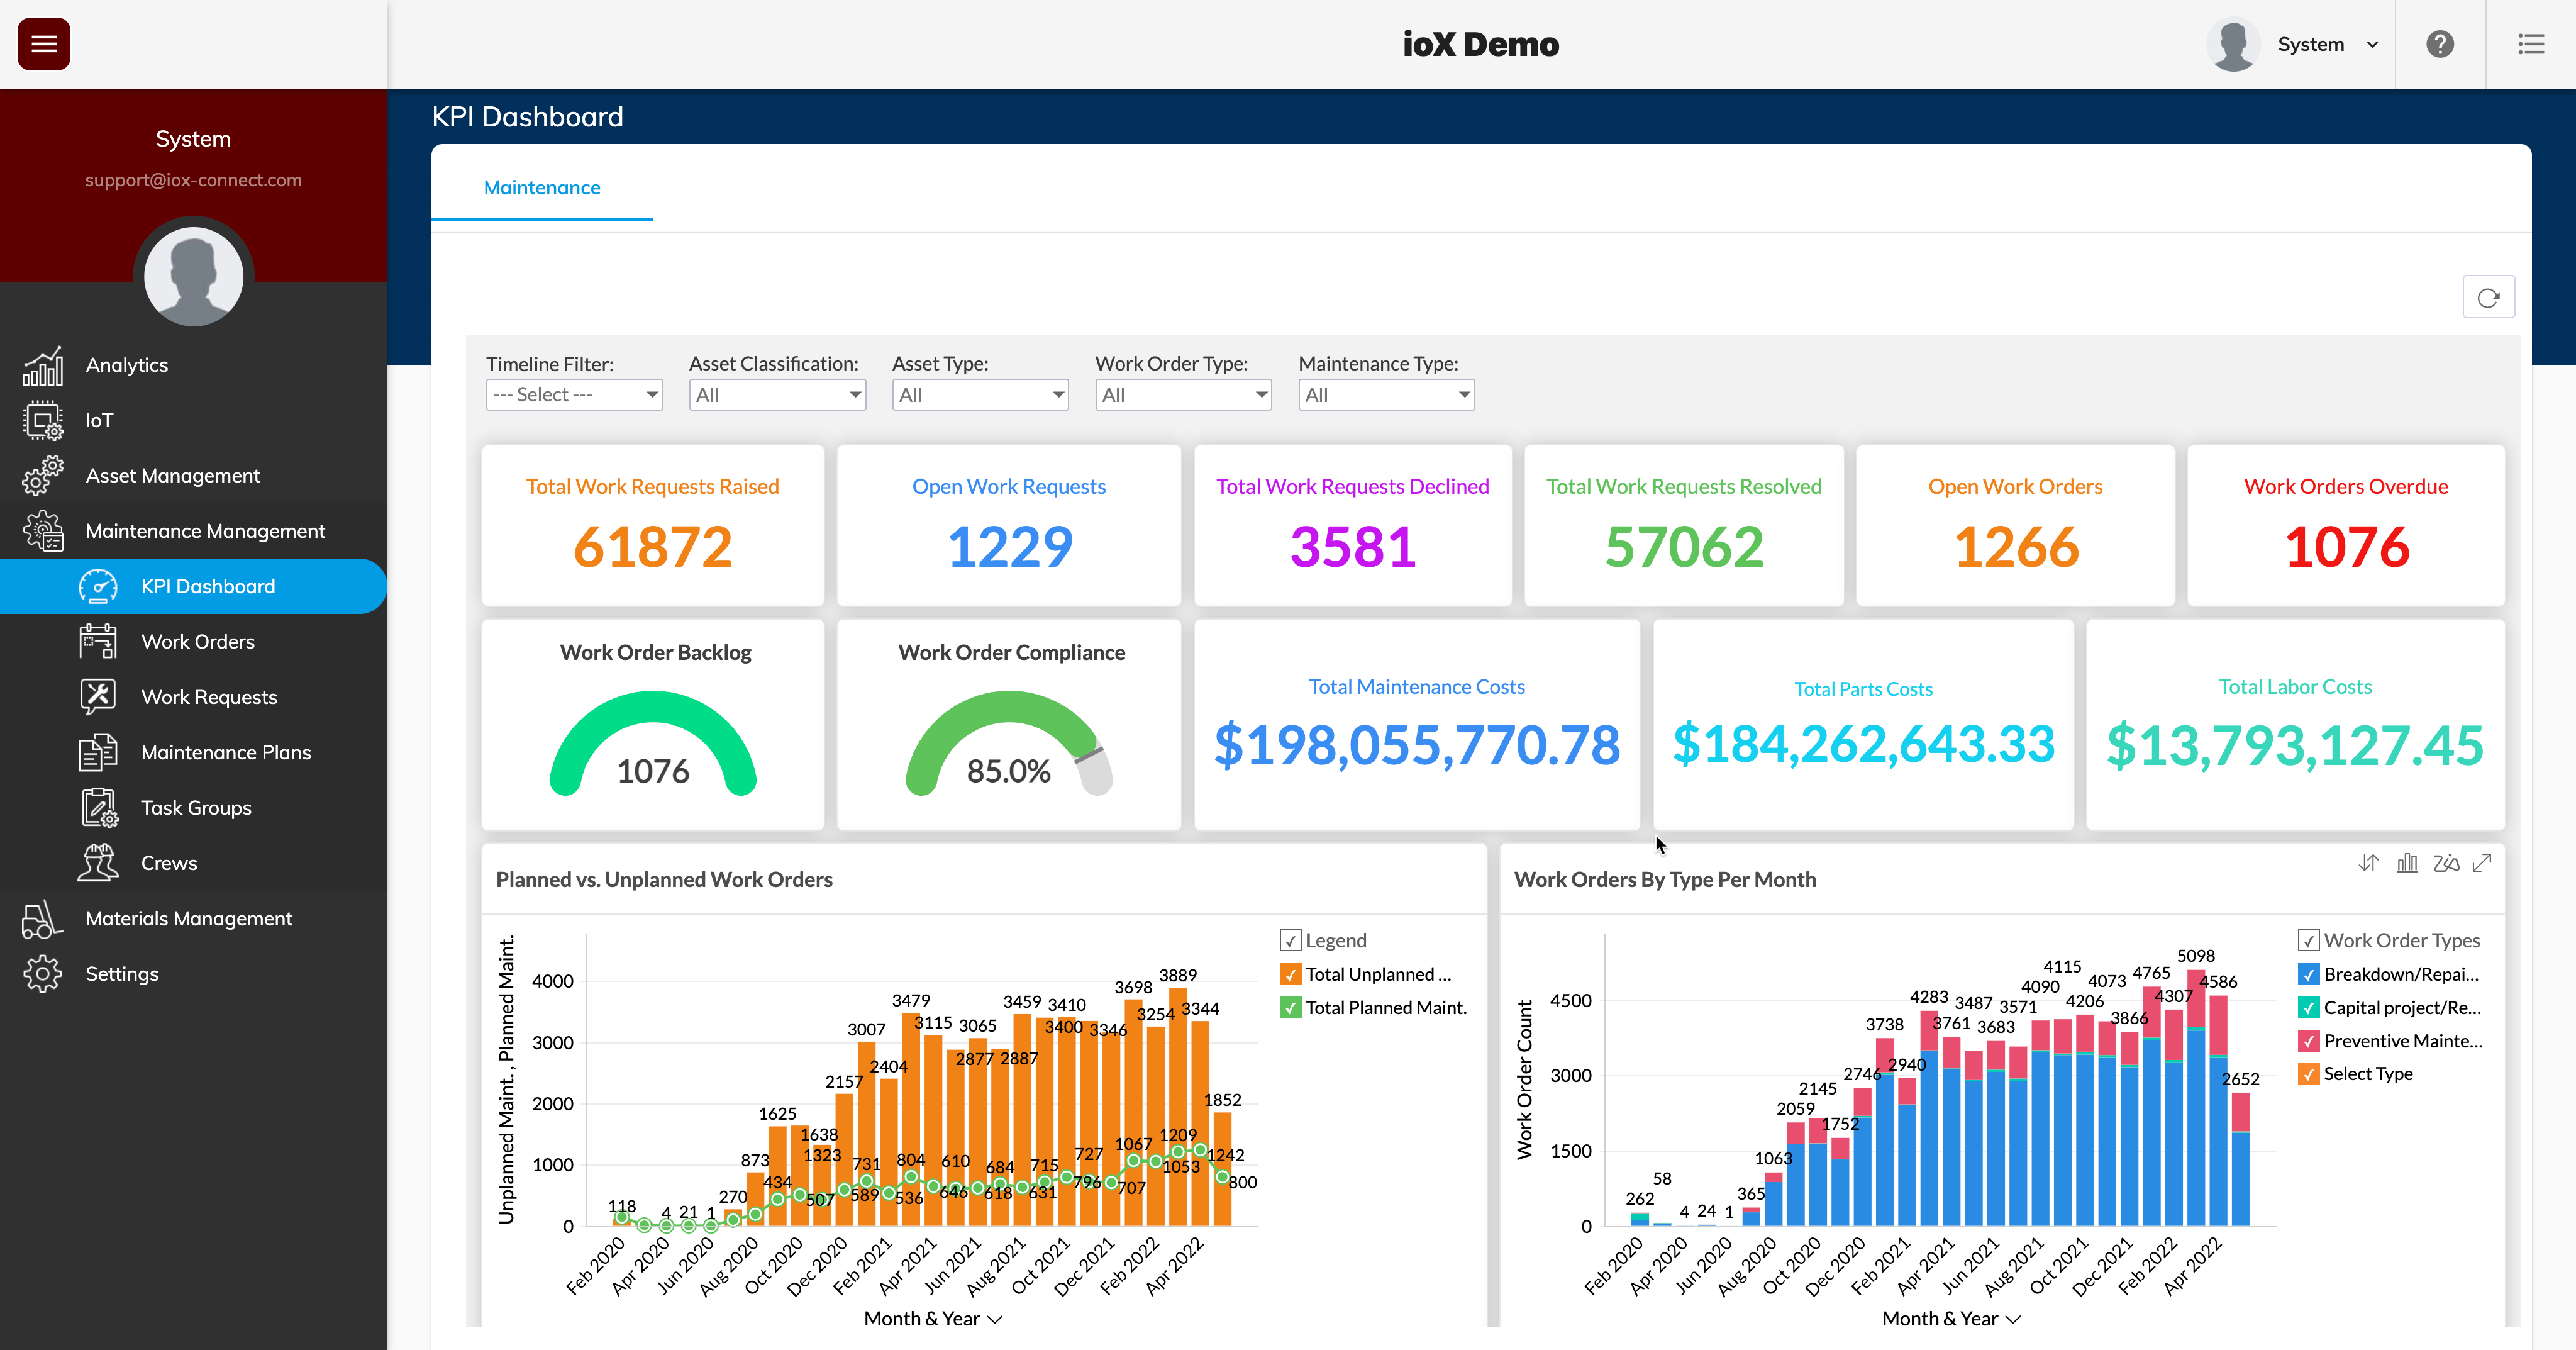Expand the Timeline Filter dropdown
Image resolution: width=2576 pixels, height=1350 pixels.
572,396
